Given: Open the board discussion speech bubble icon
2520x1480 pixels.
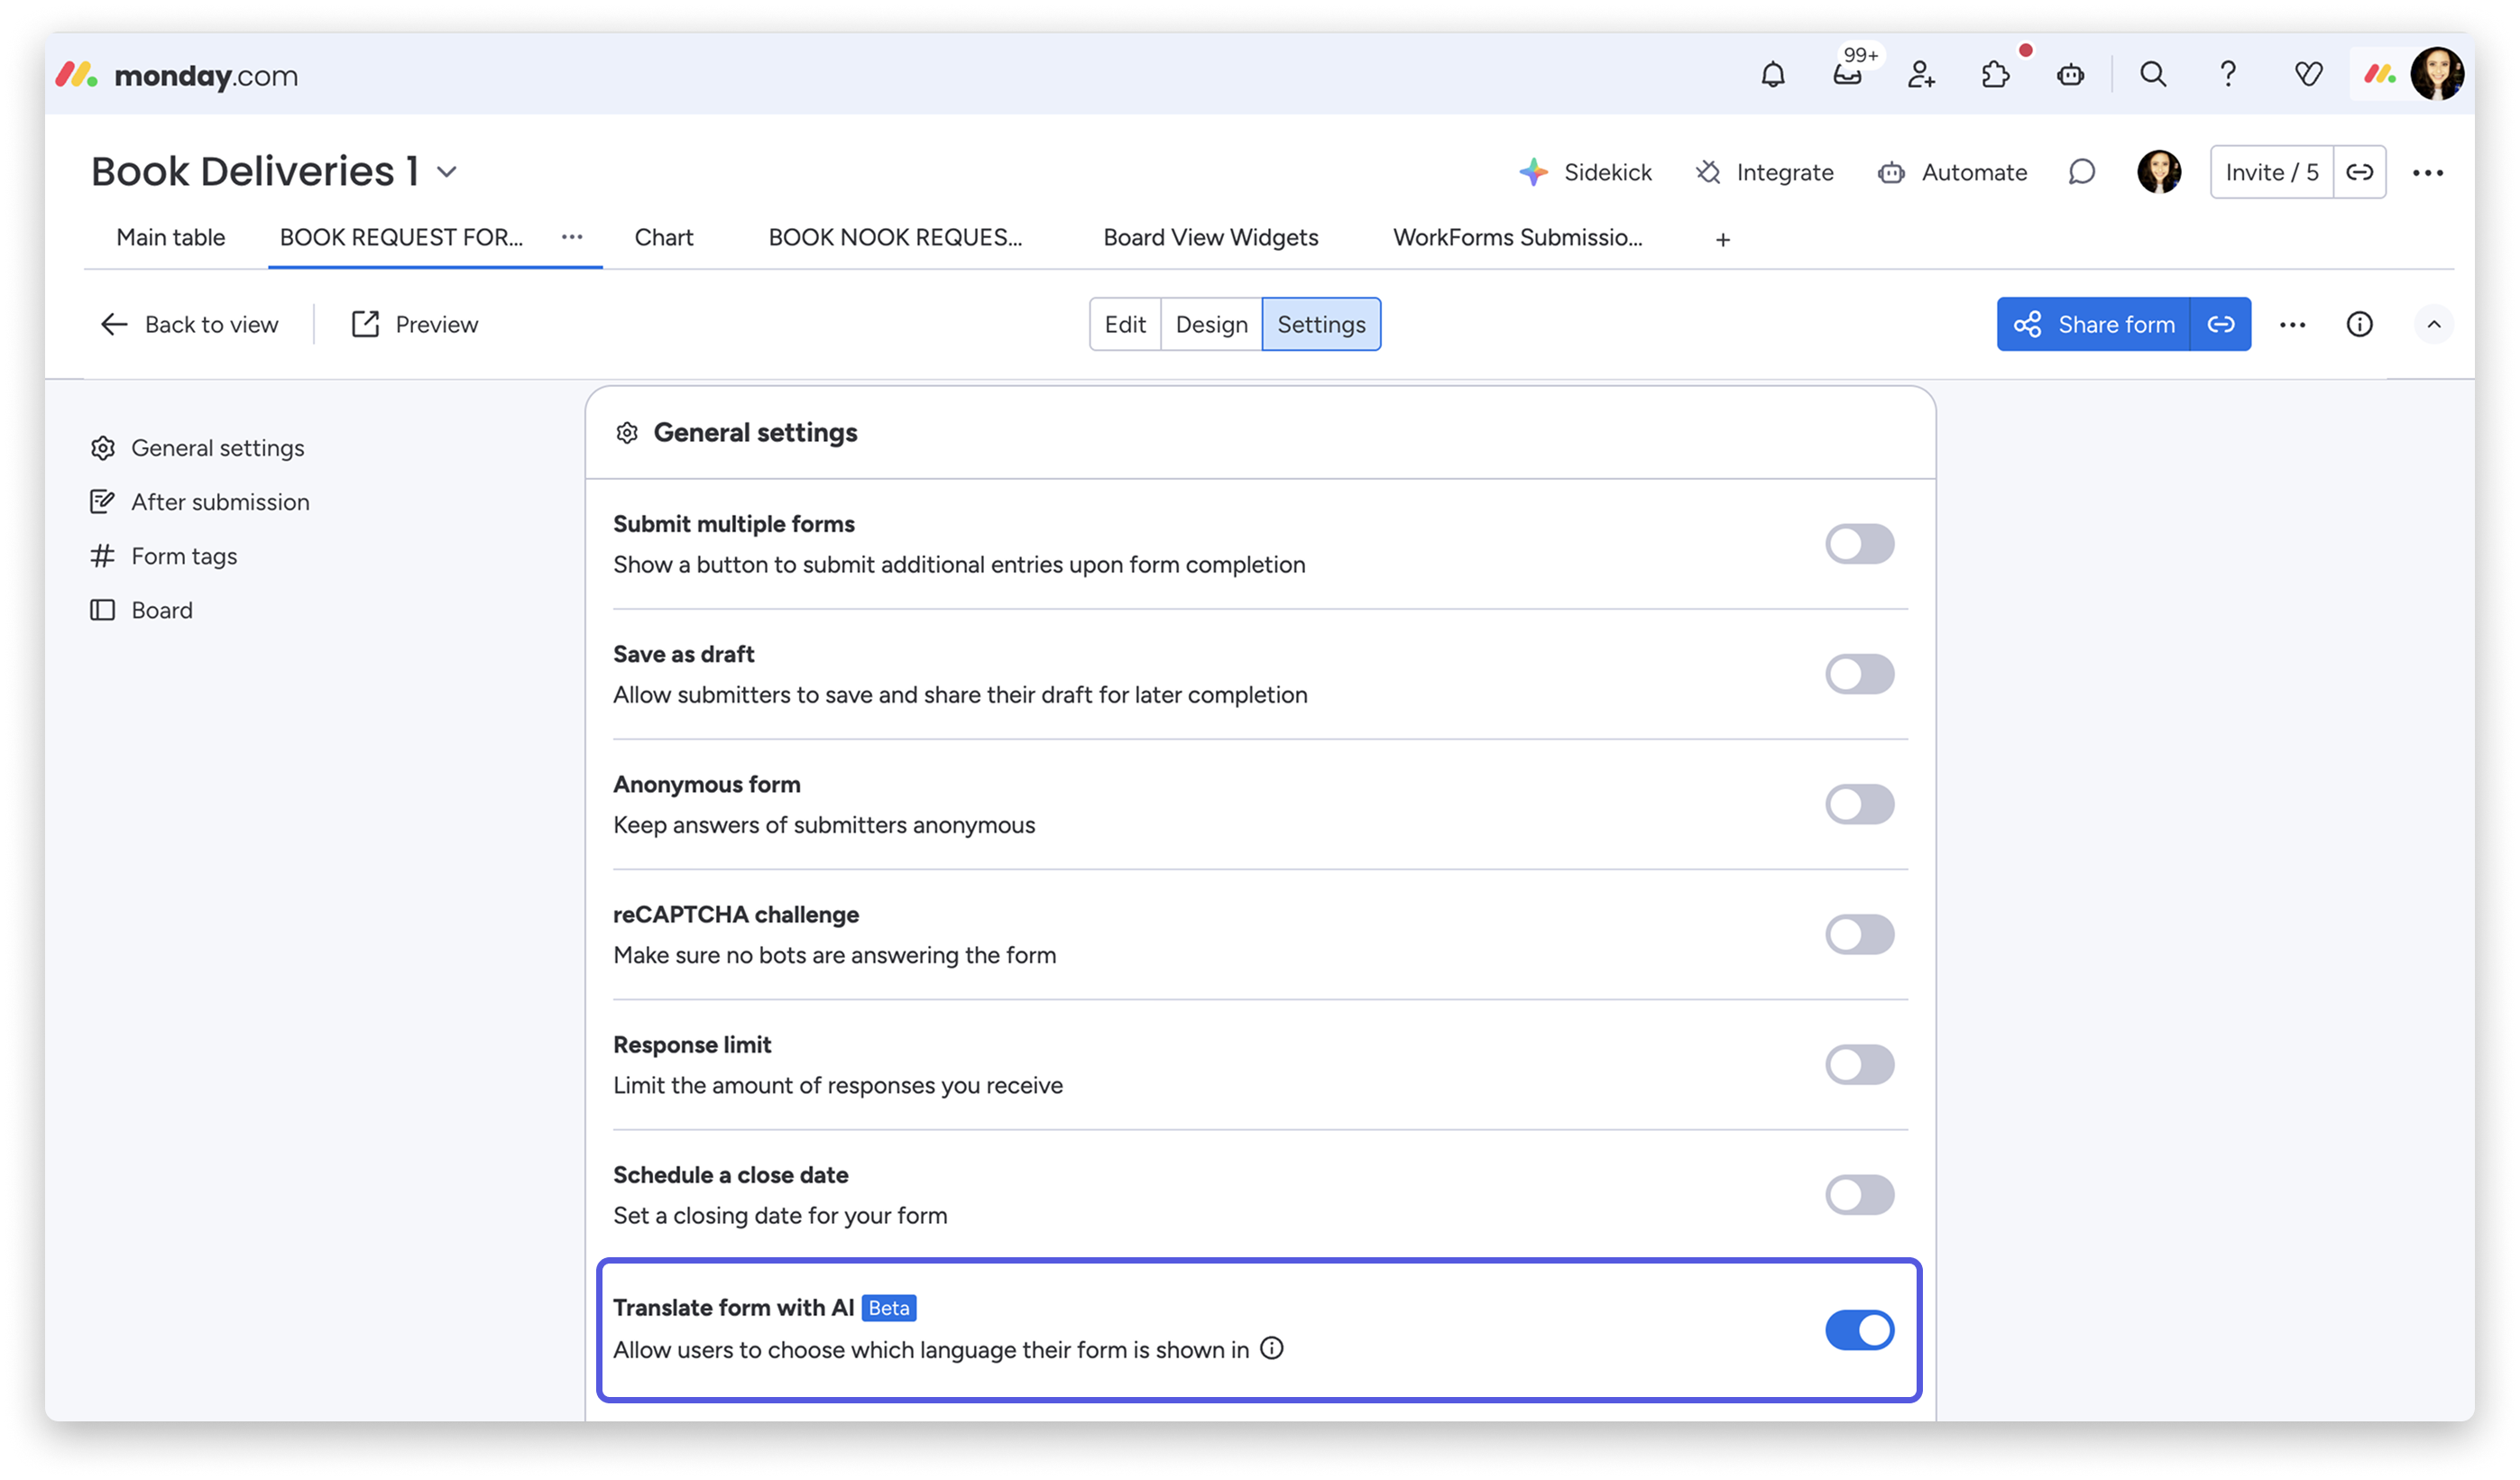Looking at the screenshot, I should point(2081,172).
